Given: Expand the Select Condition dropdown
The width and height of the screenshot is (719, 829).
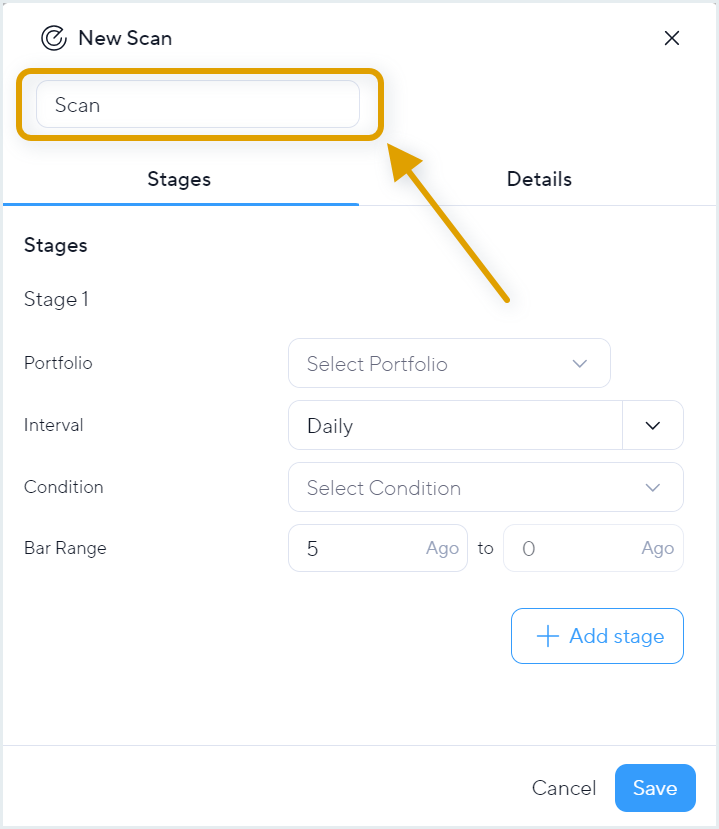Looking at the screenshot, I should (x=486, y=487).
